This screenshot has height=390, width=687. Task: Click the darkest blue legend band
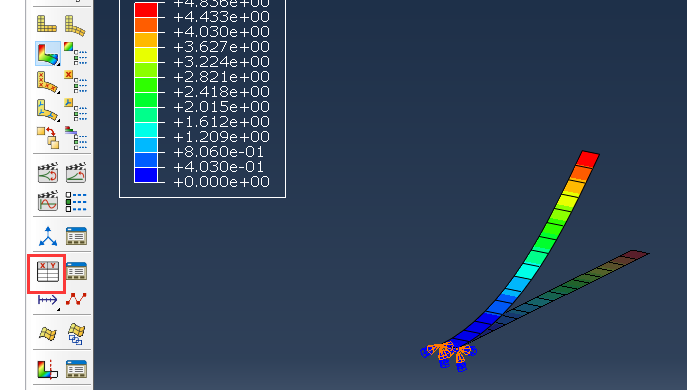tap(146, 175)
